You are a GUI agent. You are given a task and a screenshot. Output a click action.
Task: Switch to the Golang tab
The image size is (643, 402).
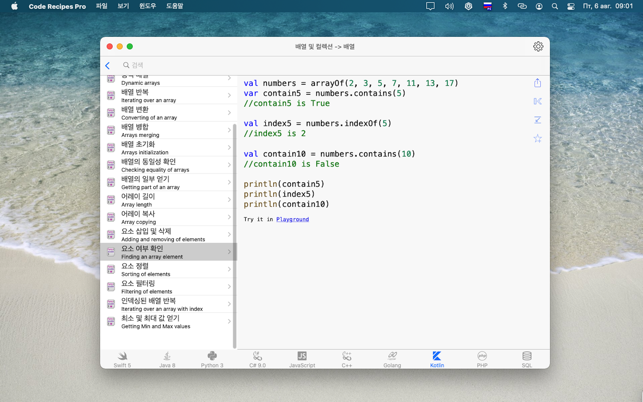392,359
